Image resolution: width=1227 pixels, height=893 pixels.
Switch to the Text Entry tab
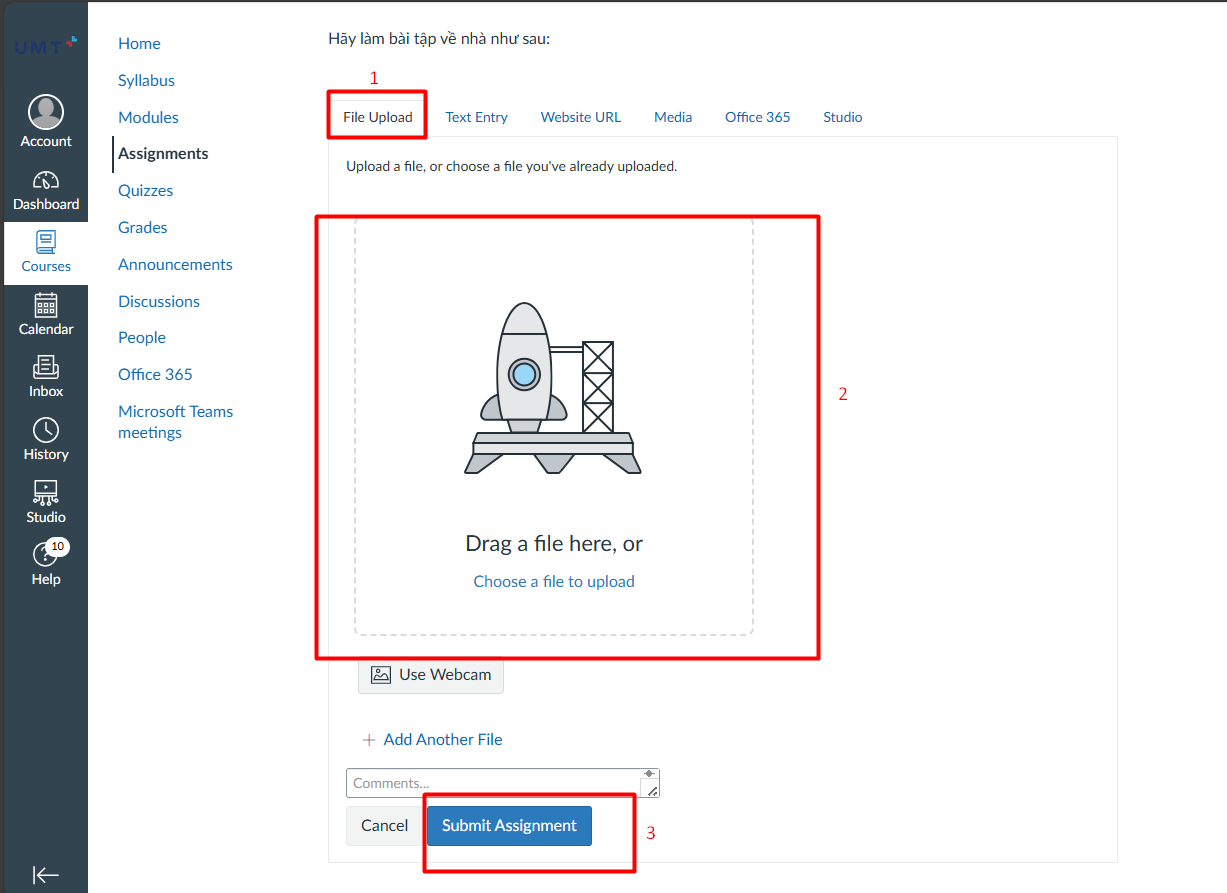(x=476, y=117)
